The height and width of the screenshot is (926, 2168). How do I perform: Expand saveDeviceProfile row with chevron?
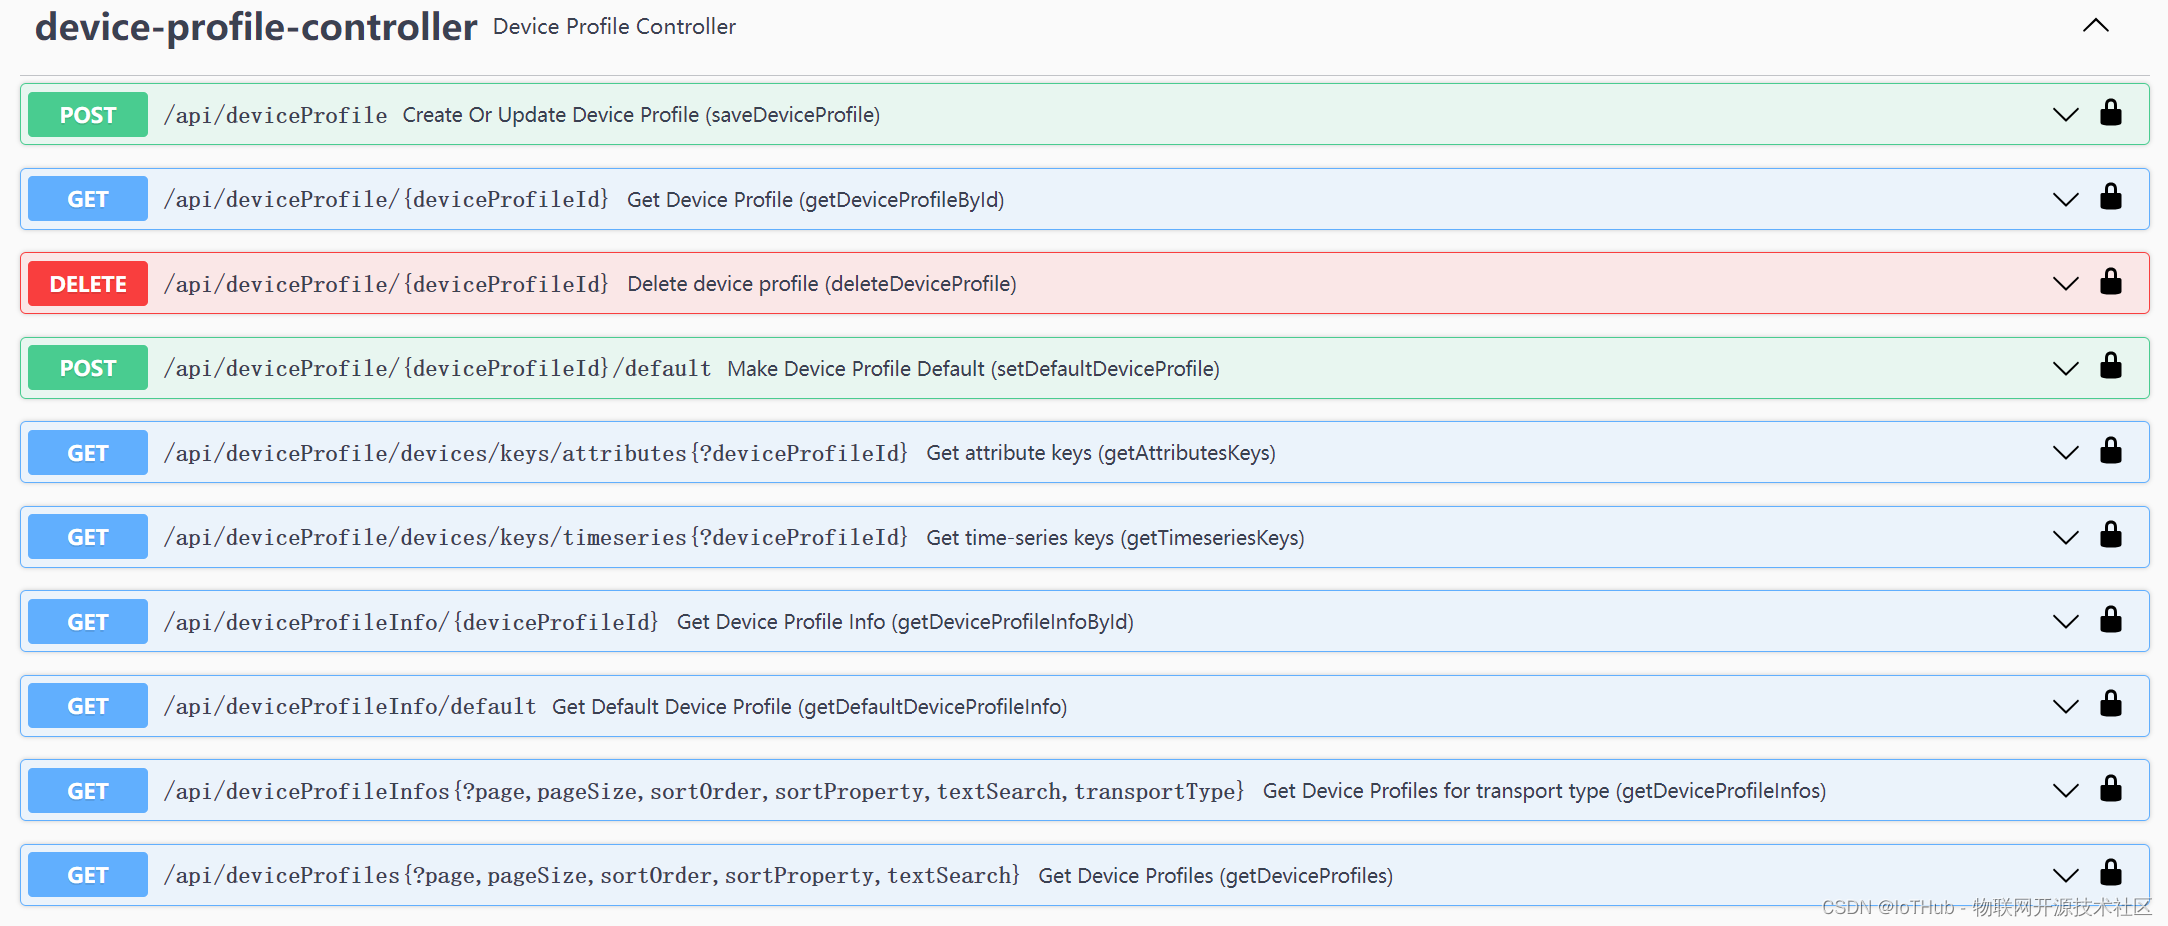[2066, 115]
